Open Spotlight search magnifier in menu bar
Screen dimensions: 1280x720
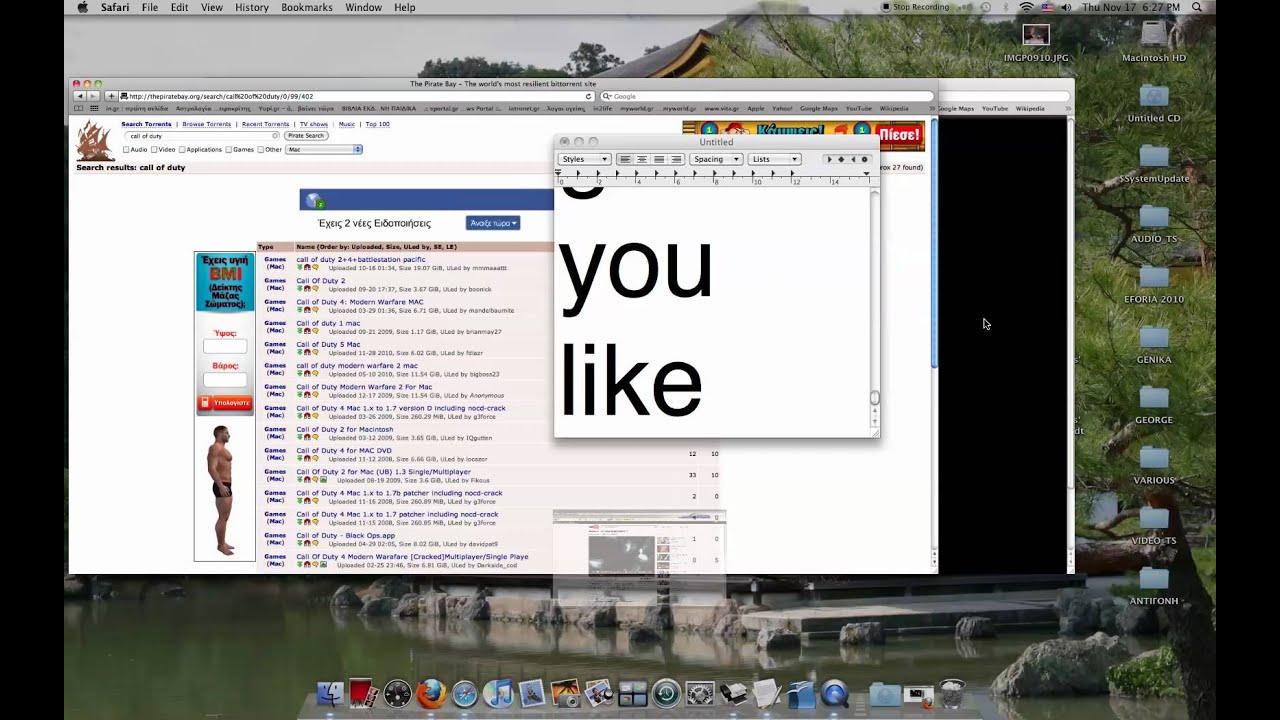tap(1197, 7)
